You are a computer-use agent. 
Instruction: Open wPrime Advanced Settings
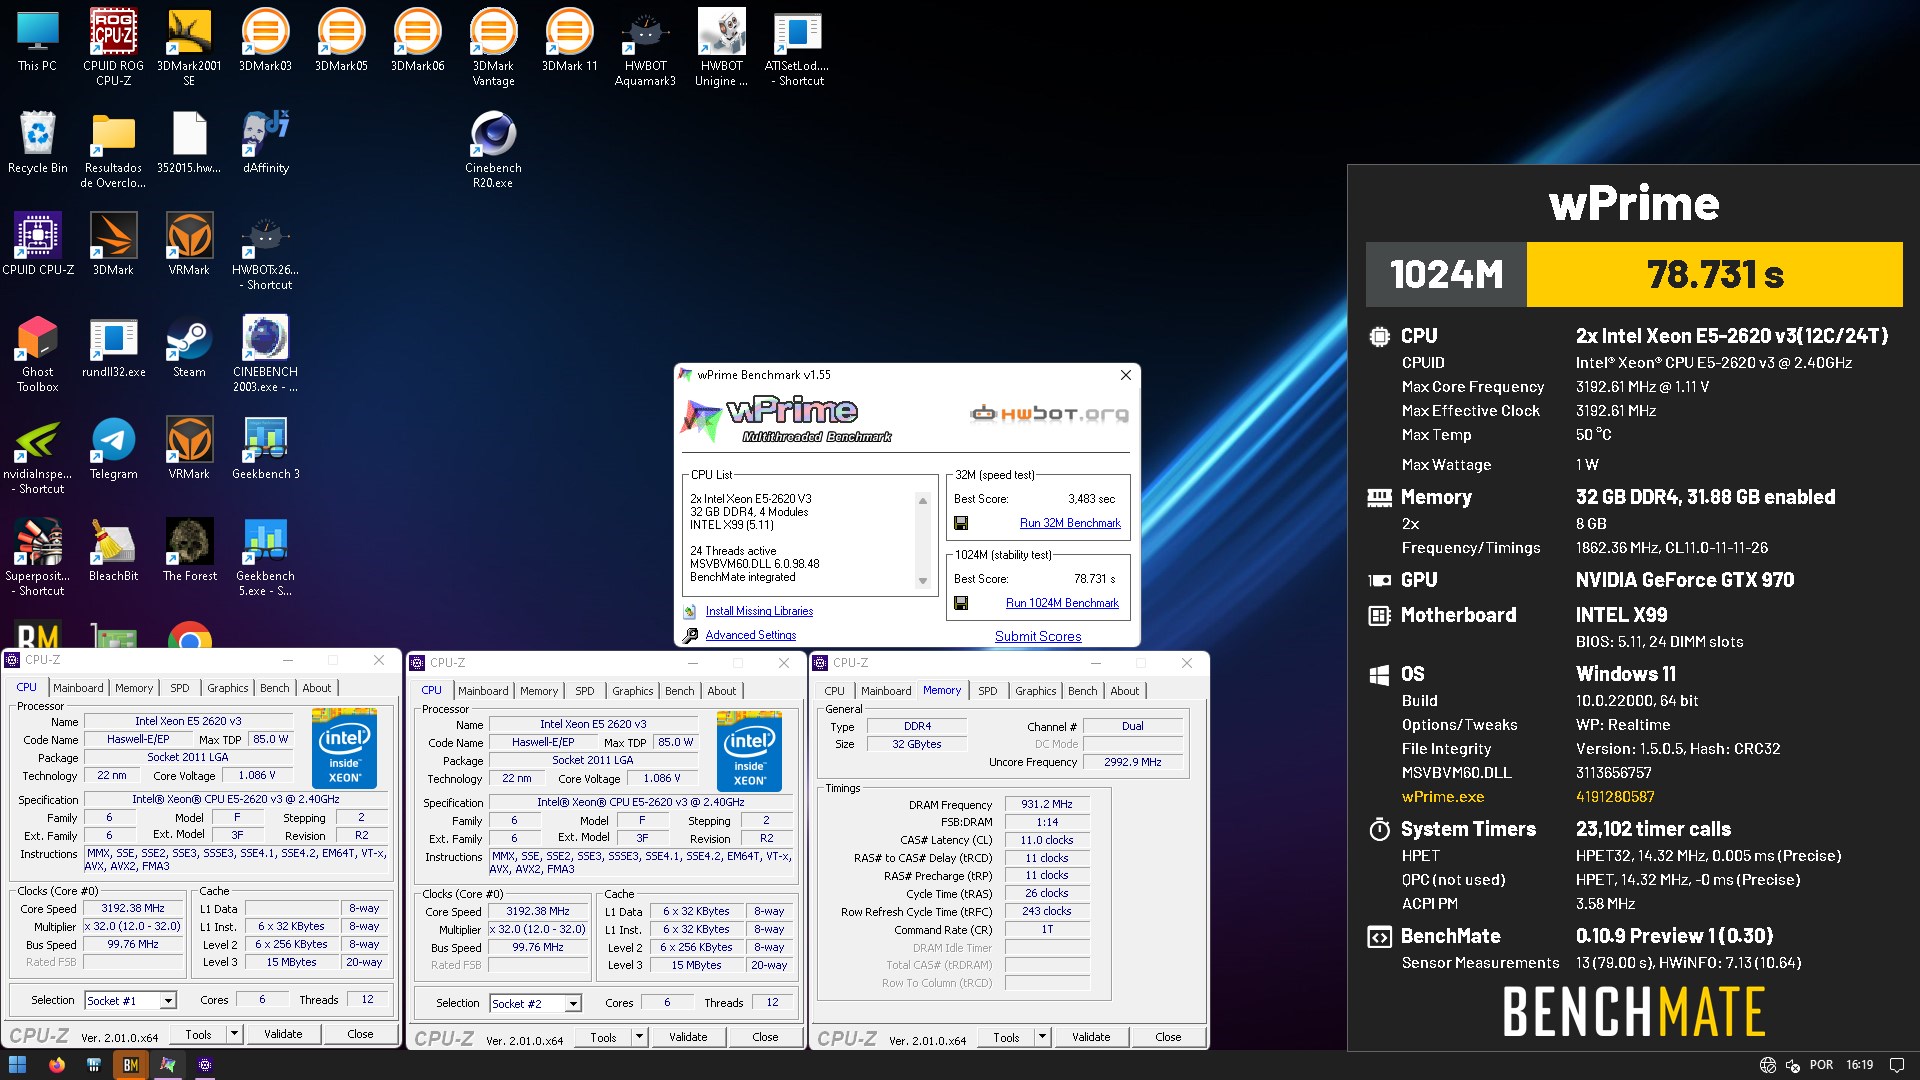[750, 635]
